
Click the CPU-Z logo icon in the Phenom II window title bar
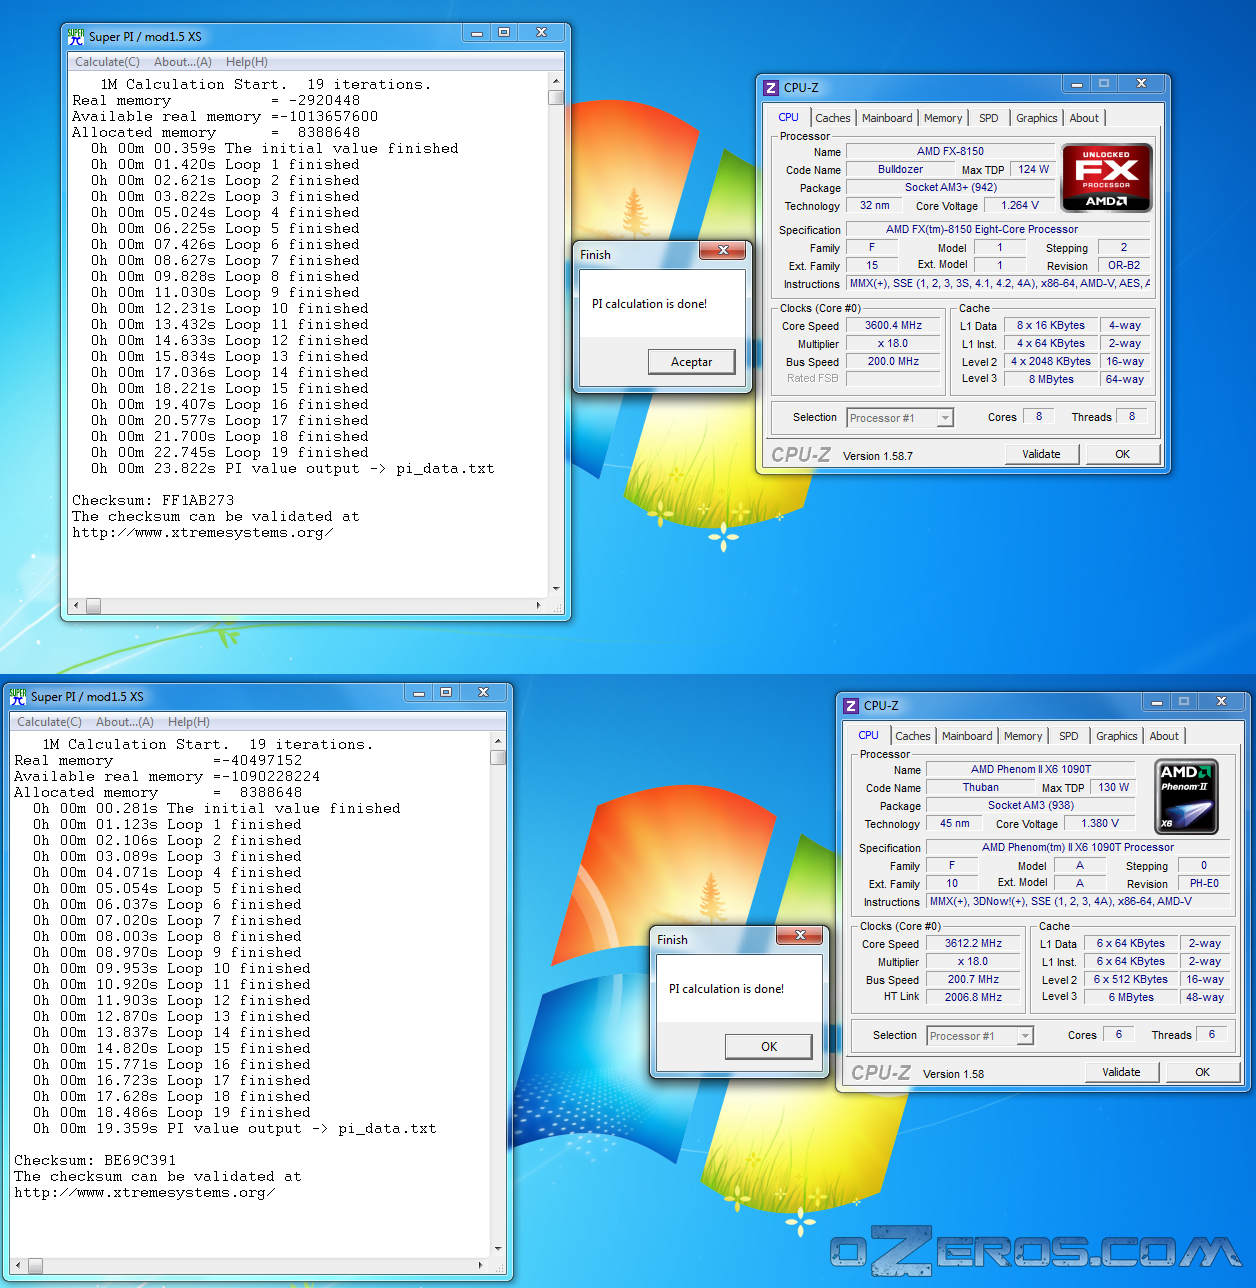851,706
